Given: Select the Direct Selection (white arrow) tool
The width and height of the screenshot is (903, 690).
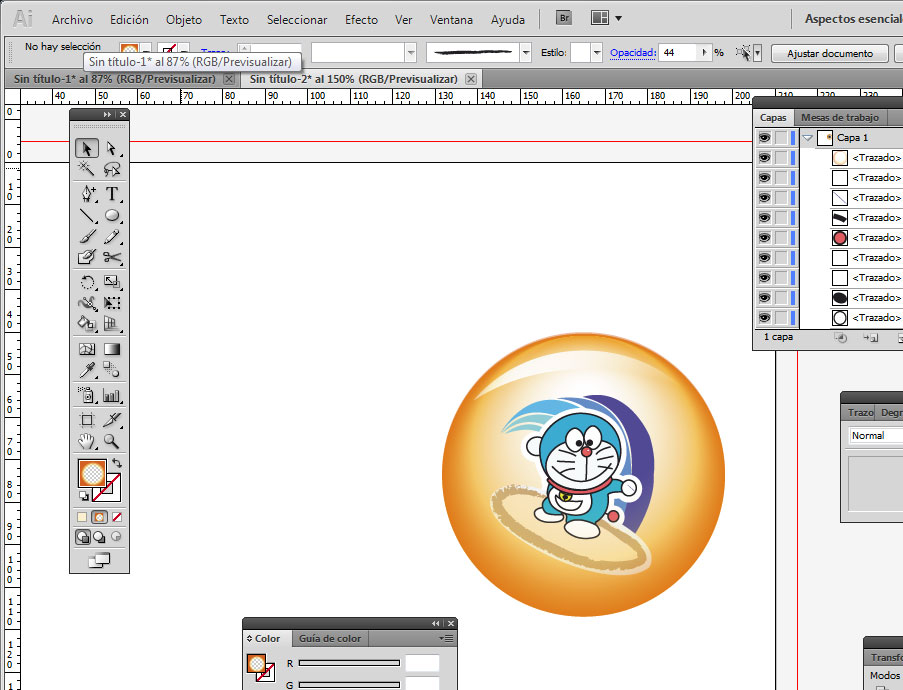Looking at the screenshot, I should tap(112, 149).
